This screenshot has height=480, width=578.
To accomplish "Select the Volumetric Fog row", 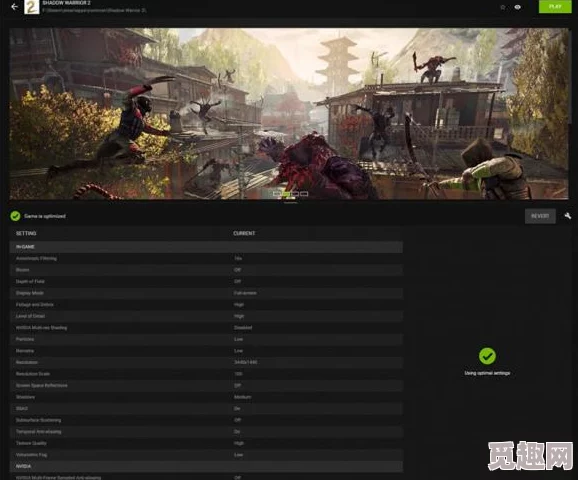I will [x=206, y=455].
